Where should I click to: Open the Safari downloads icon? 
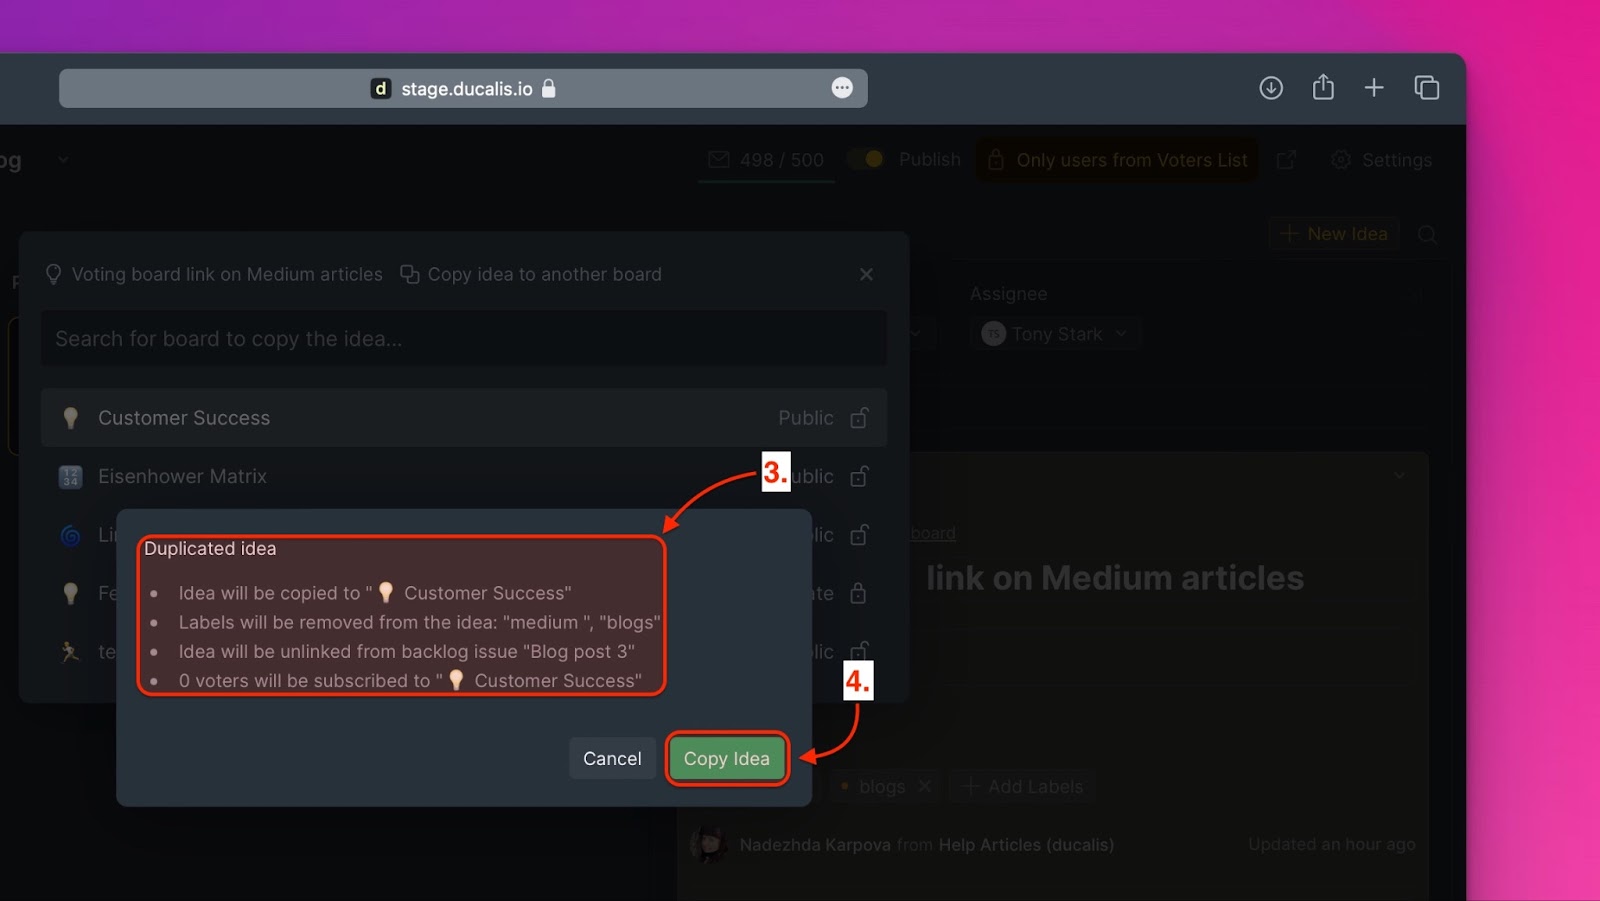(1271, 88)
